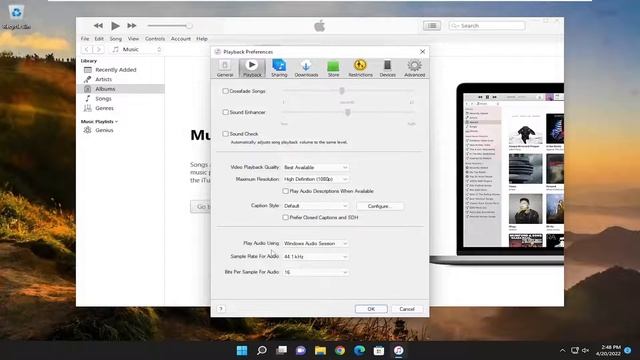This screenshot has width=640, height=360.
Task: Open the Downloads preferences tab
Action: click(306, 68)
